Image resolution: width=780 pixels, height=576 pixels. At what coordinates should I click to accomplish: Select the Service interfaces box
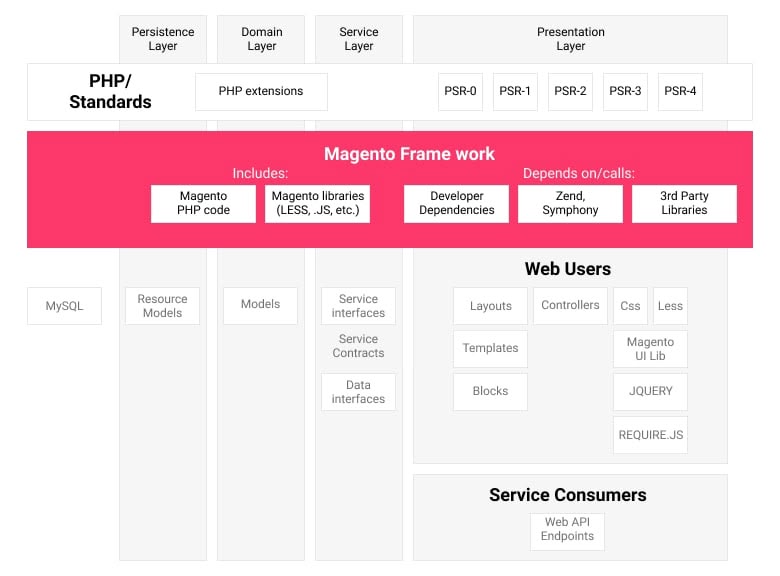[358, 306]
